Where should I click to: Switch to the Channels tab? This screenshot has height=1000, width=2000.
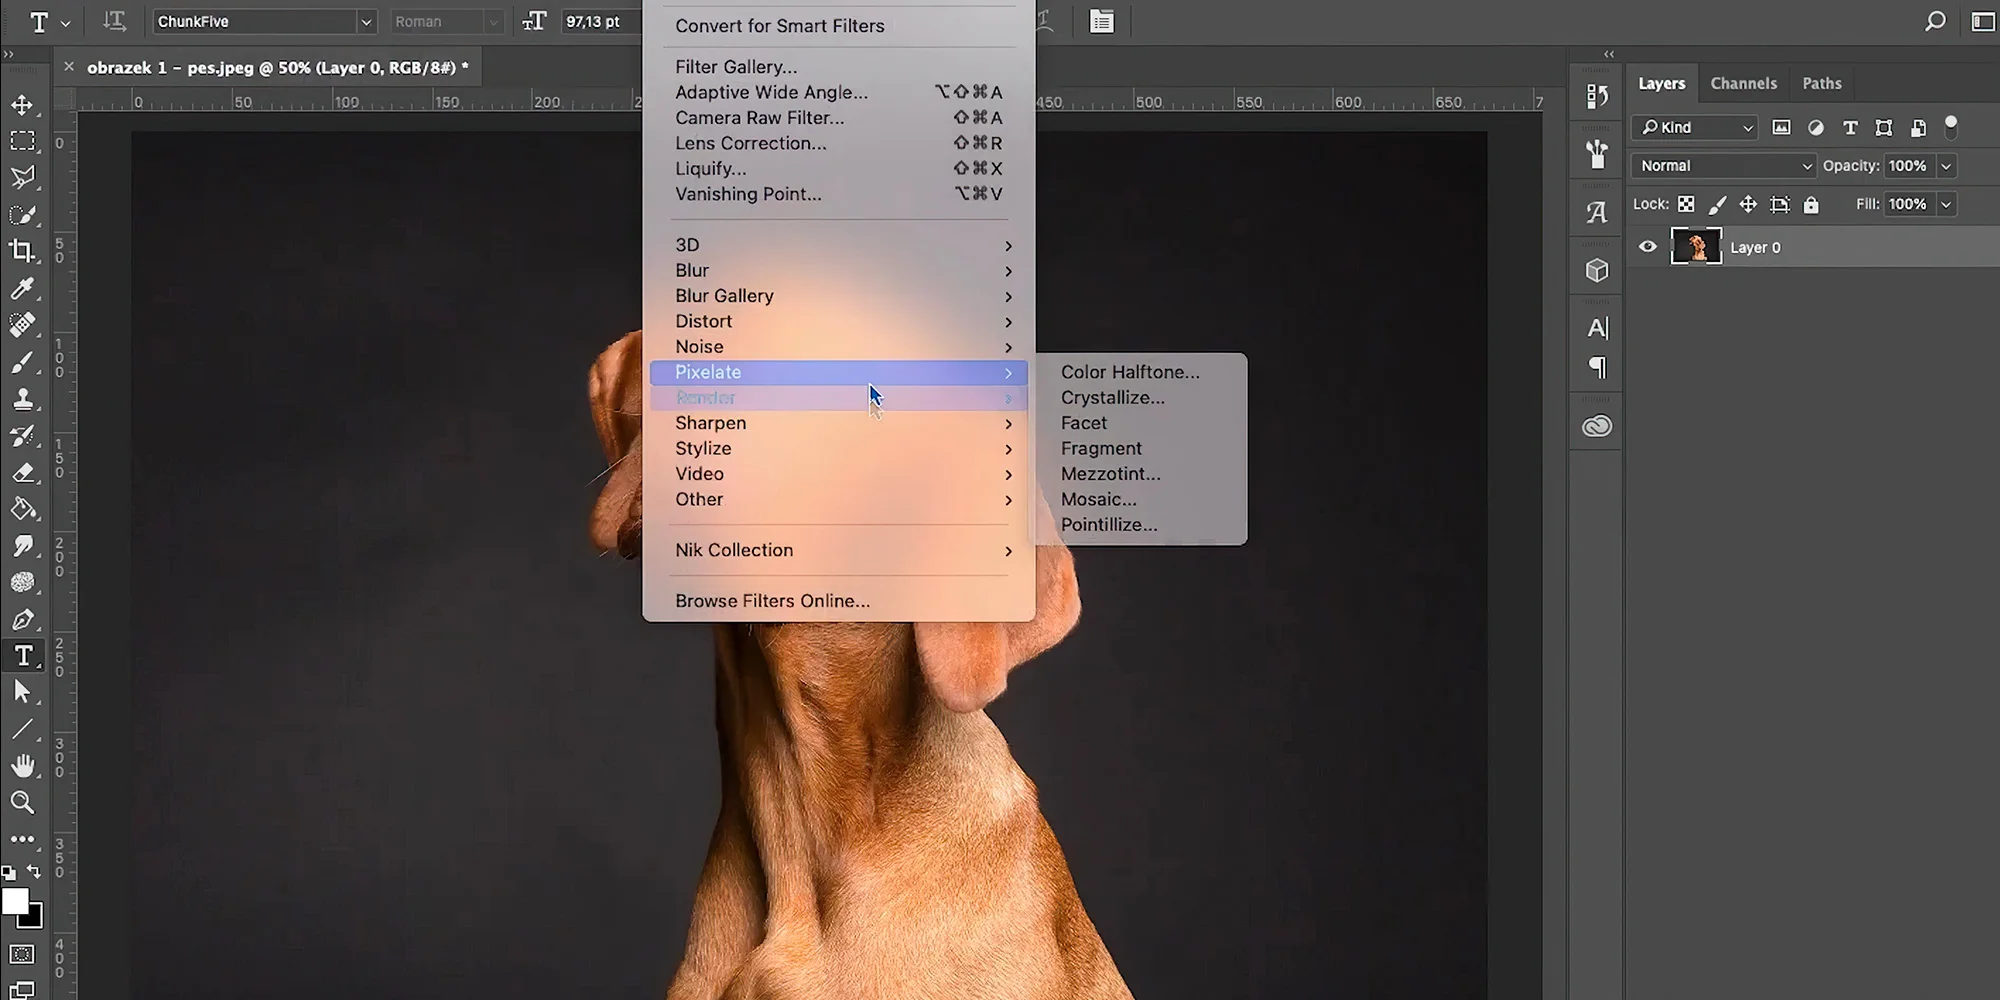[x=1744, y=83]
